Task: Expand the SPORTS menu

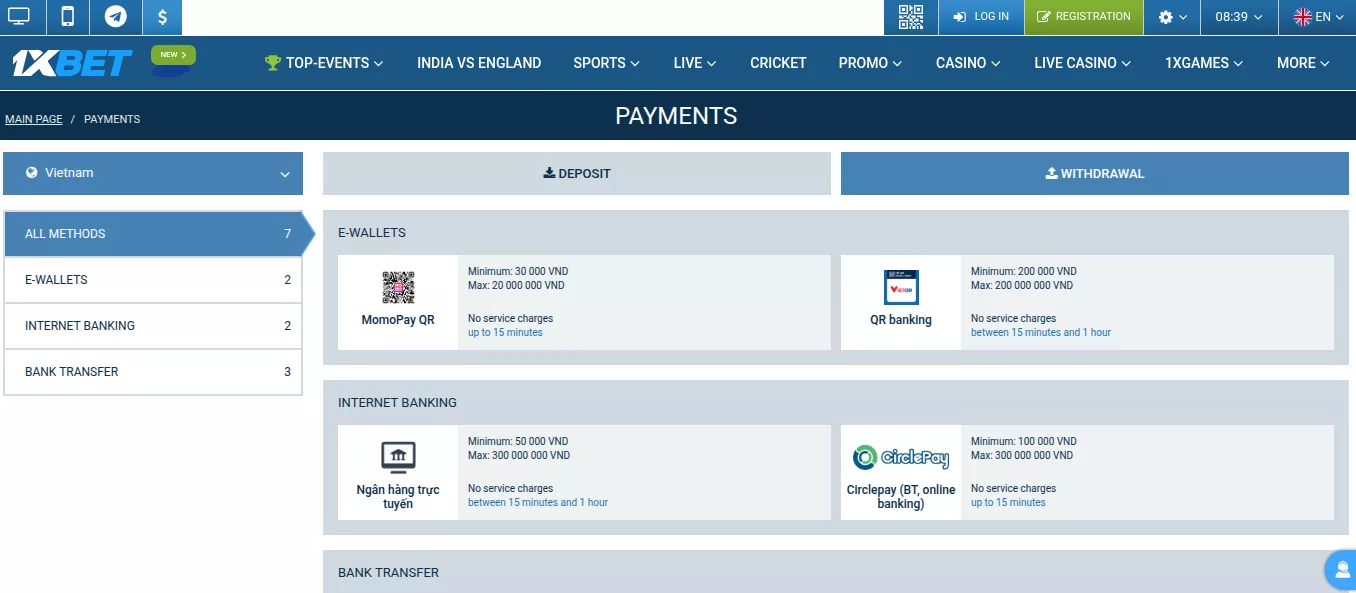Action: pos(606,63)
